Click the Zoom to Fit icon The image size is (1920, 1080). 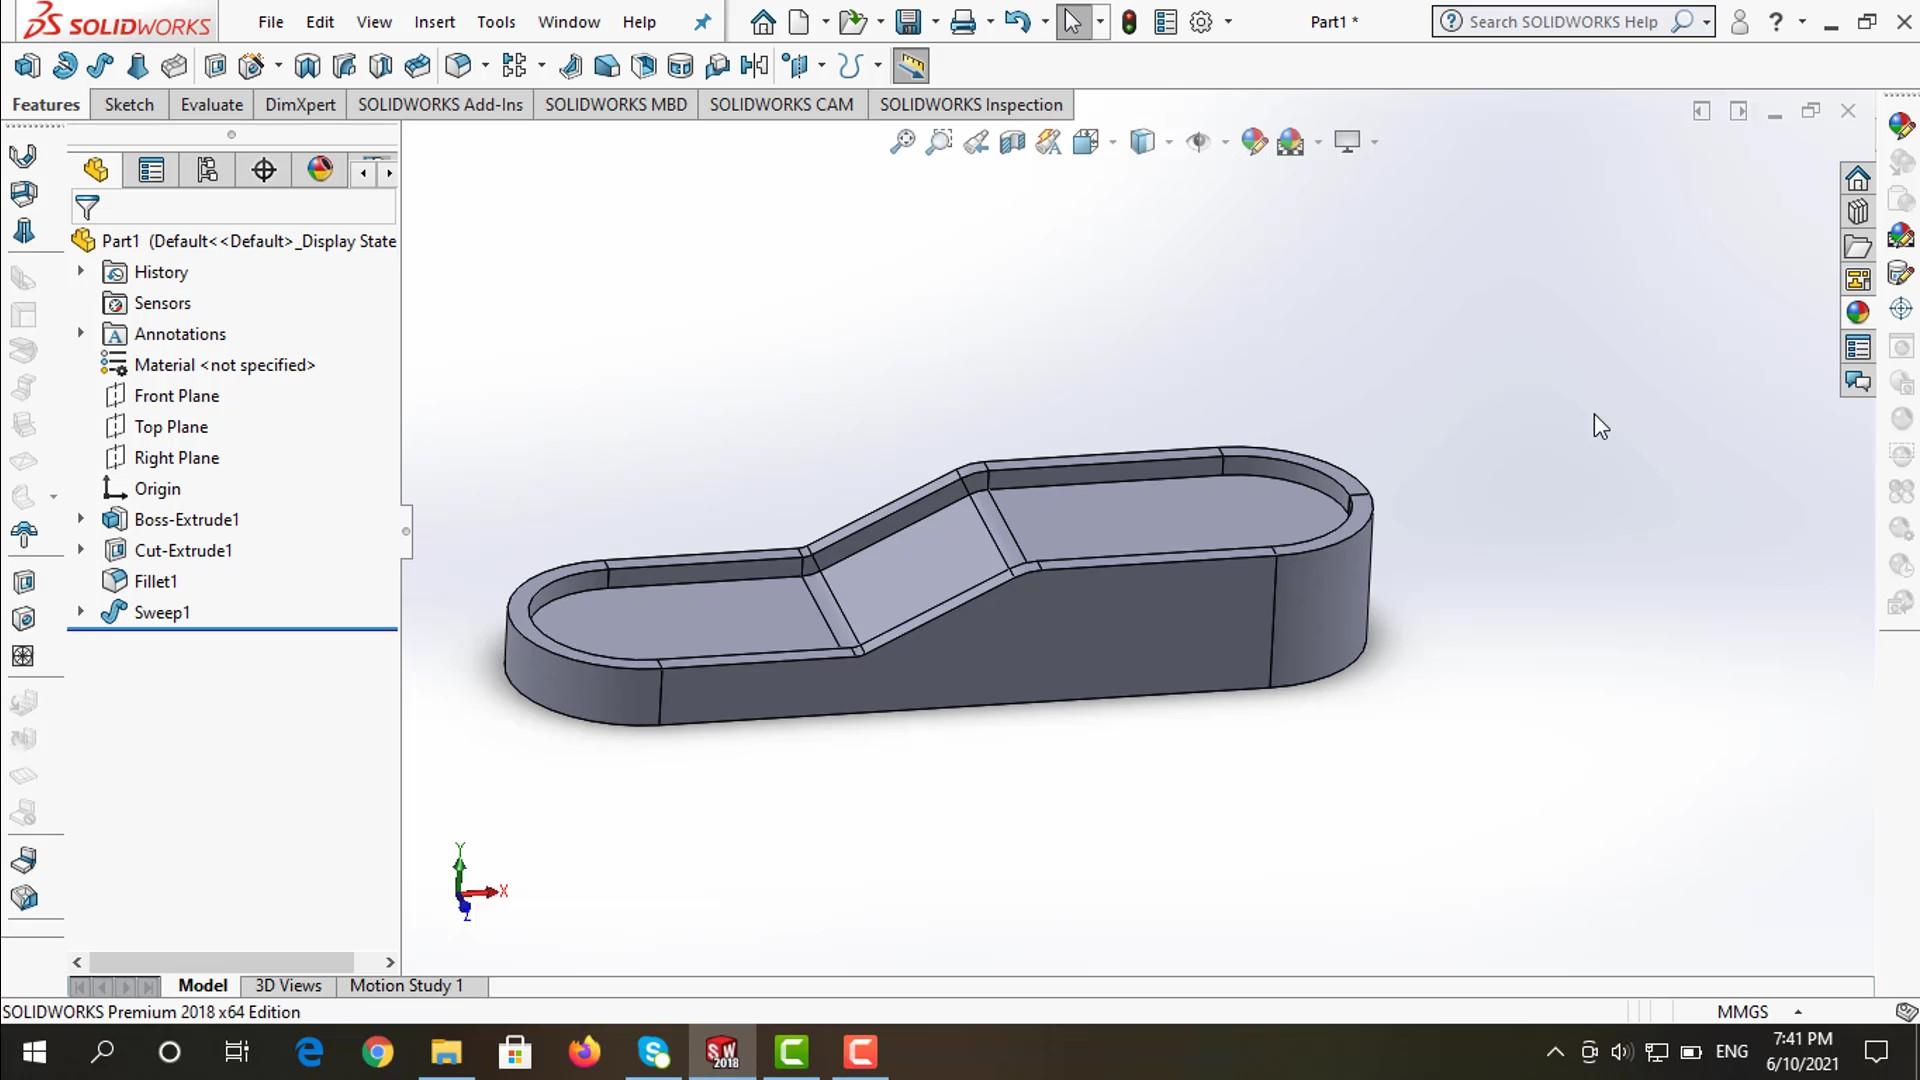(x=902, y=142)
